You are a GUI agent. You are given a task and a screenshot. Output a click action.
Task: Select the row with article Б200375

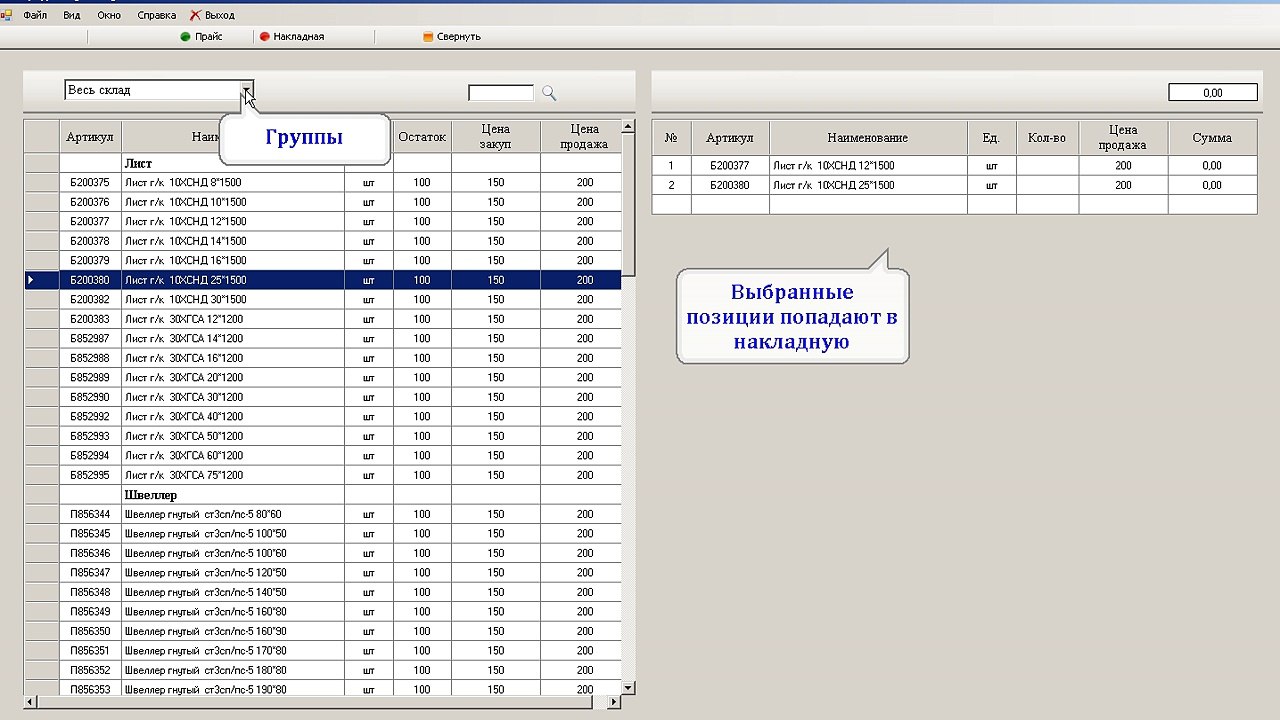tap(90, 183)
